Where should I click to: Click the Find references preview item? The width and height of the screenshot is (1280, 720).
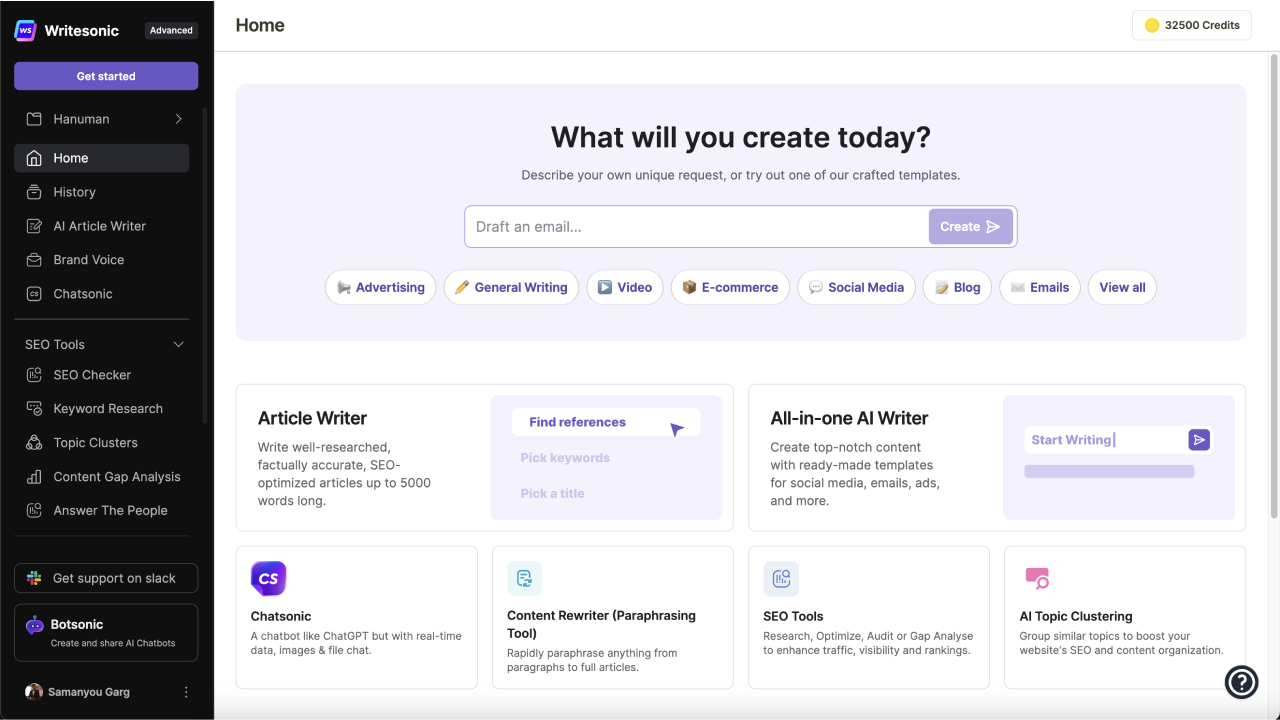click(606, 422)
